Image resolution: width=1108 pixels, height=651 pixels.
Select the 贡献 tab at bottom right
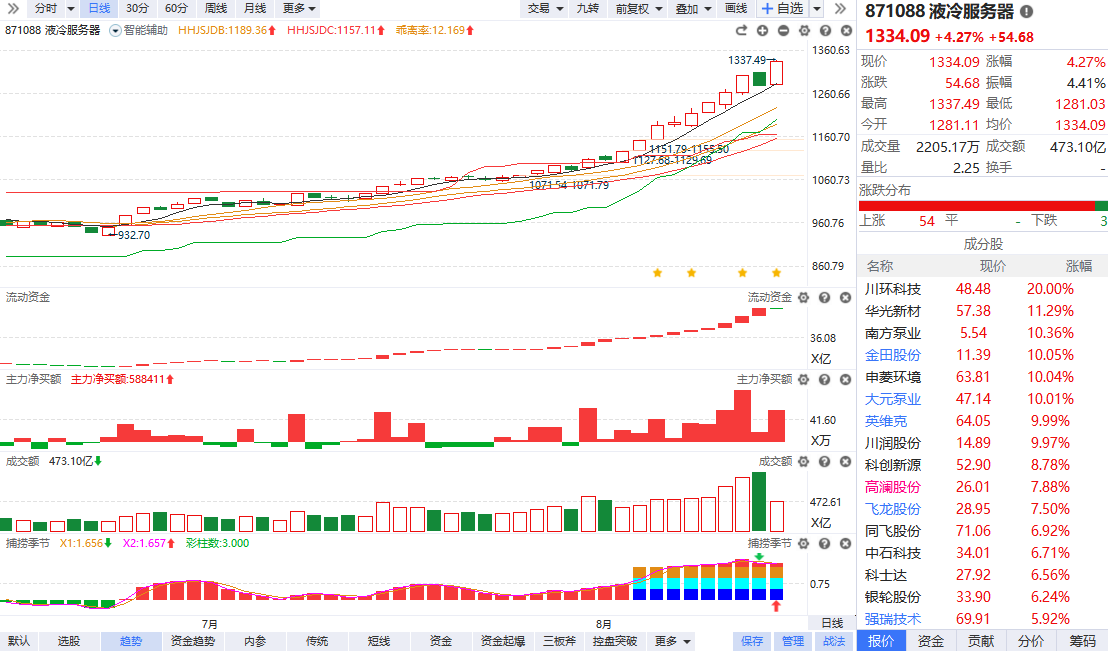coord(981,641)
